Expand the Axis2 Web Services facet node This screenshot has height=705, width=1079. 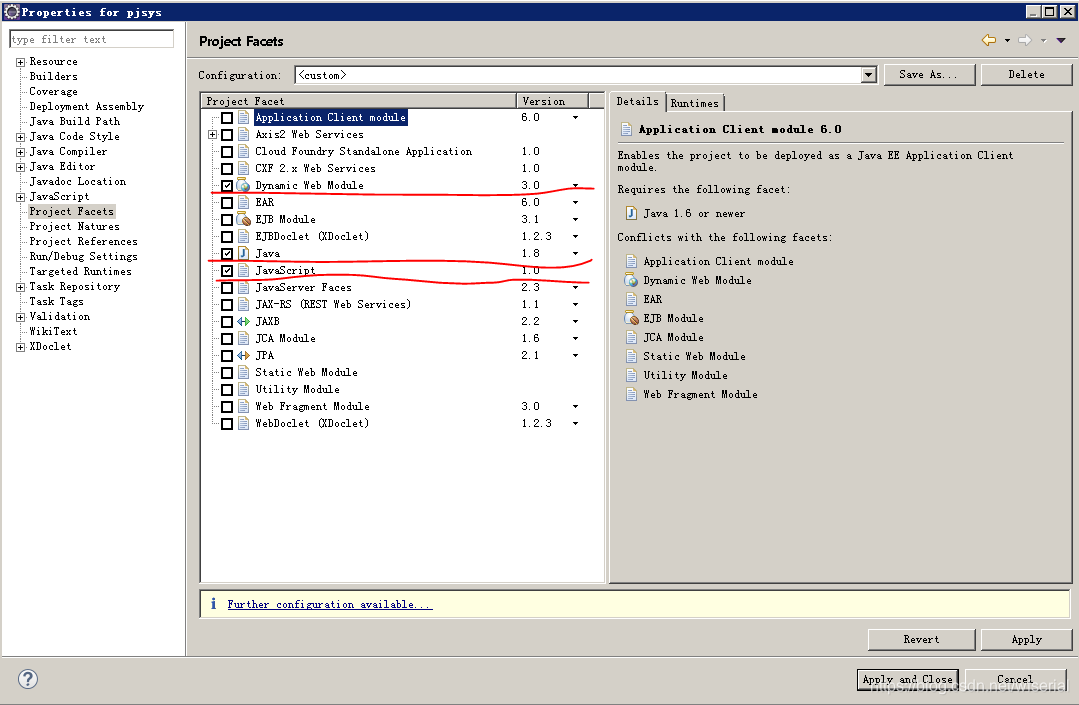[213, 135]
